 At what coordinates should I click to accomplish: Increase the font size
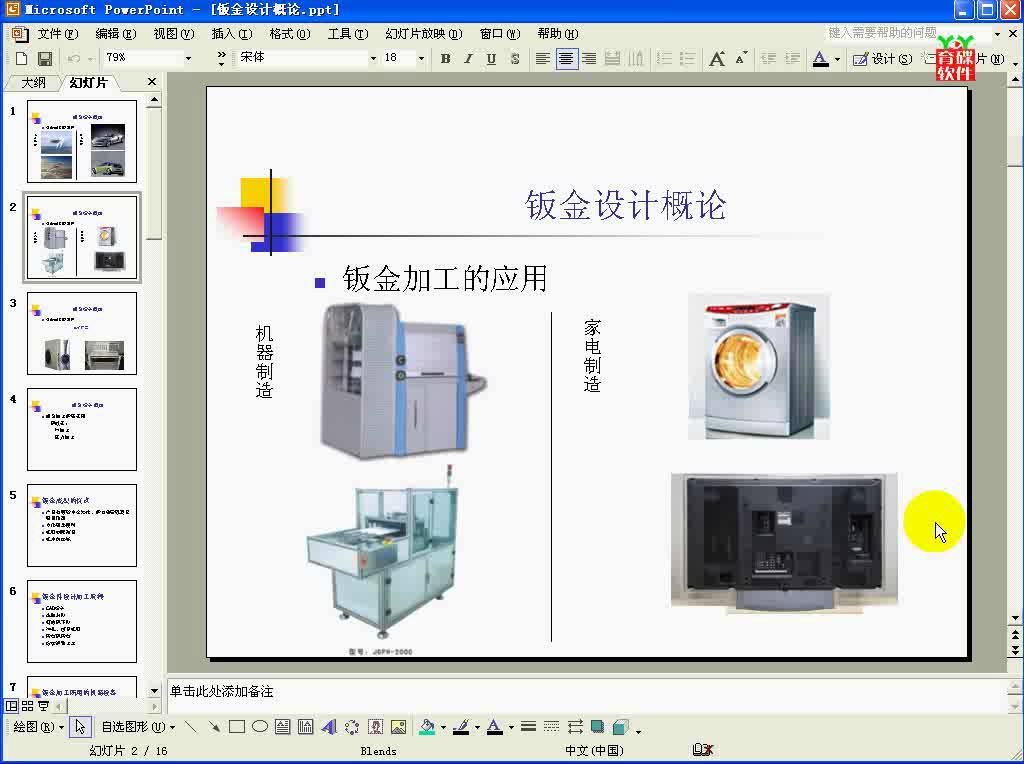[x=716, y=59]
